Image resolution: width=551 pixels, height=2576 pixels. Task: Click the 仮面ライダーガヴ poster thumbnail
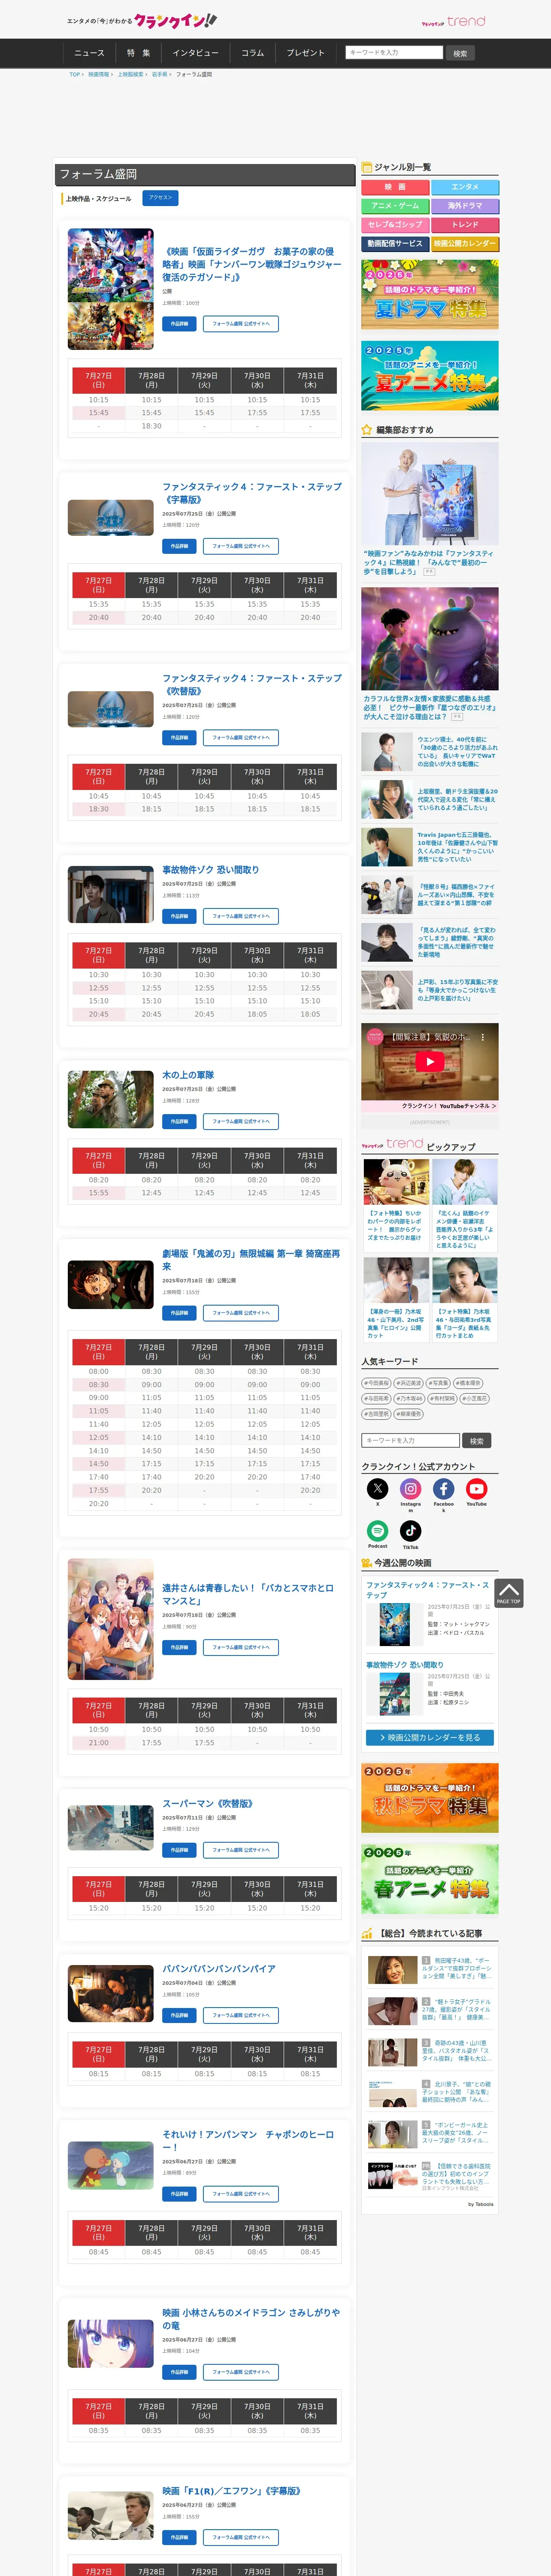pos(111,289)
